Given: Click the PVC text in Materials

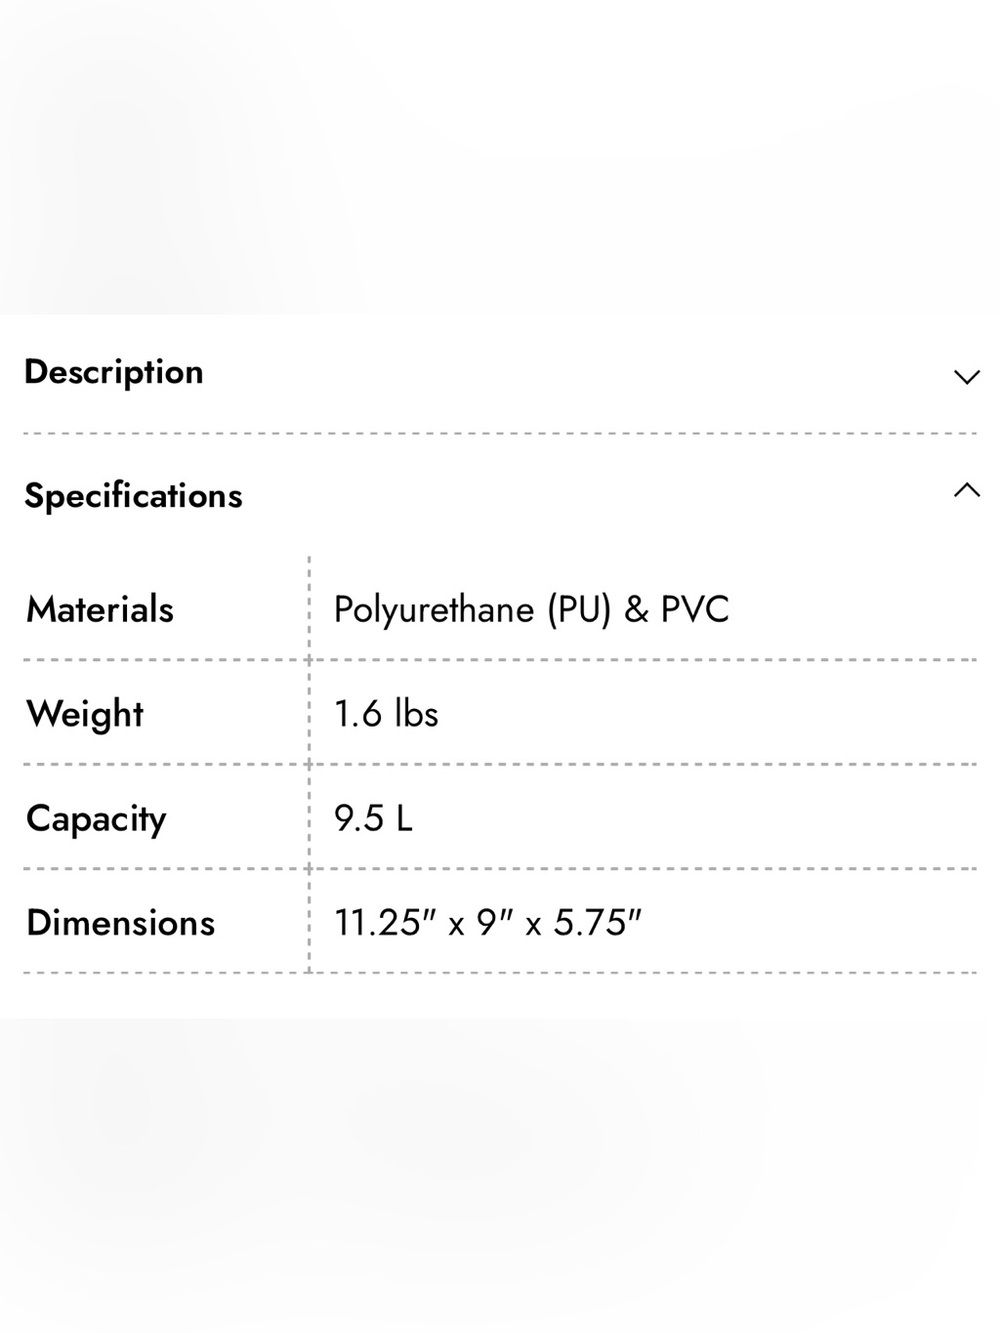Looking at the screenshot, I should point(695,609).
